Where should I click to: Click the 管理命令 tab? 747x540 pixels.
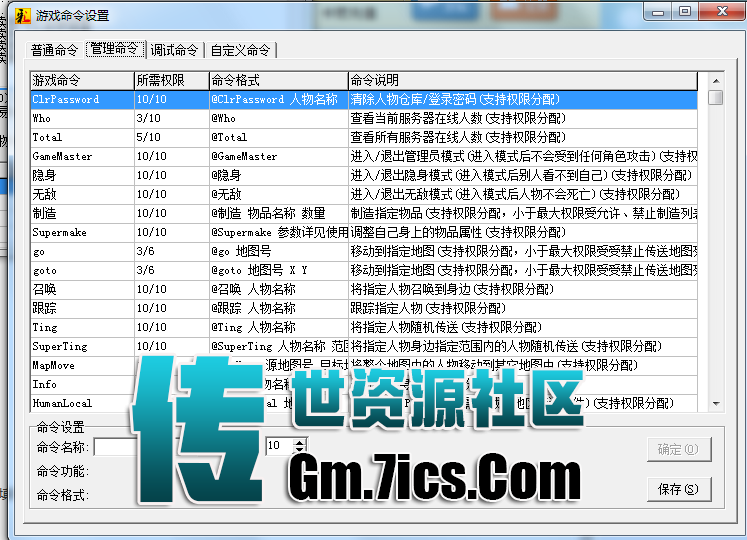[x=115, y=49]
